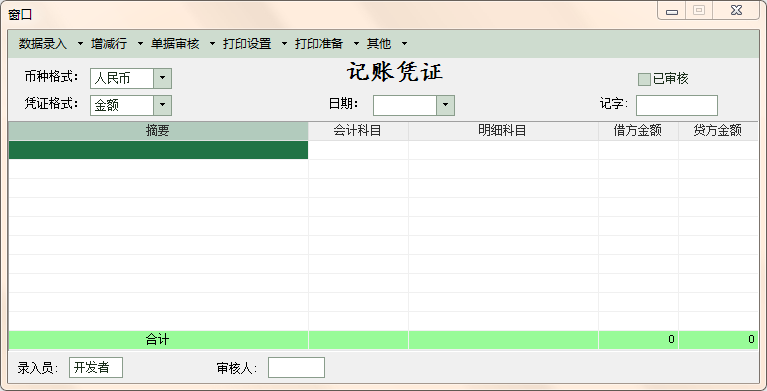
Task: Open the 币种格式 currency dropdown
Action: [x=162, y=78]
